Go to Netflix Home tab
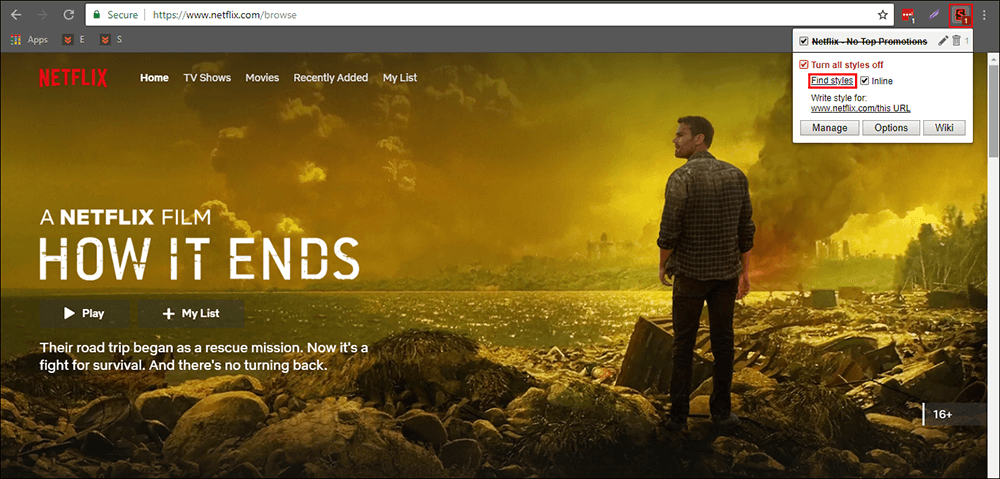1000x479 pixels. [x=154, y=78]
